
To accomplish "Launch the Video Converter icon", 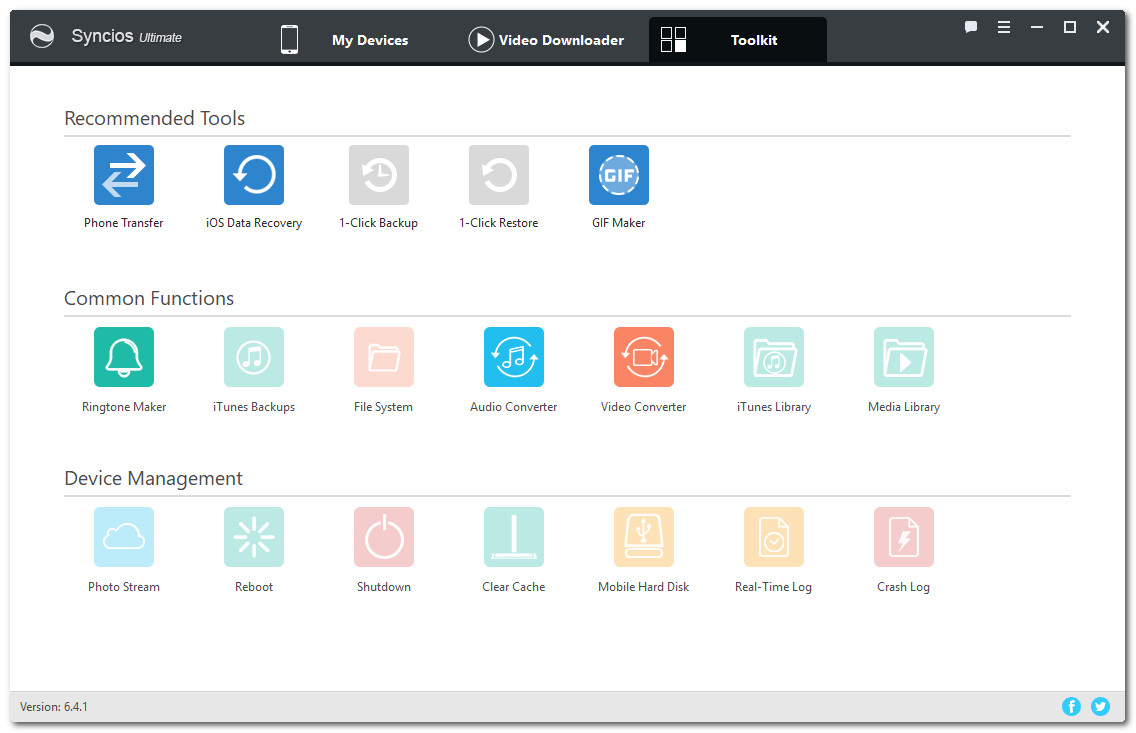I will 644,356.
